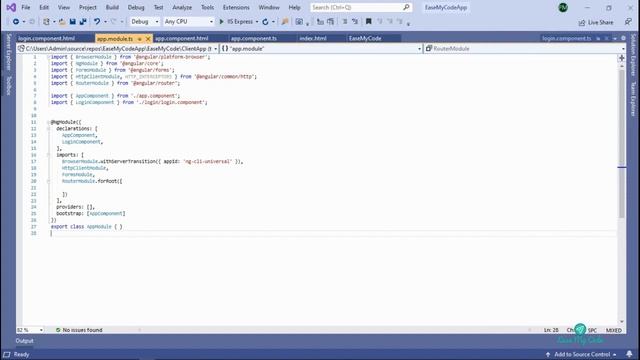
Task: Undo the last edit using the toolbar icon
Action: (x=97, y=22)
